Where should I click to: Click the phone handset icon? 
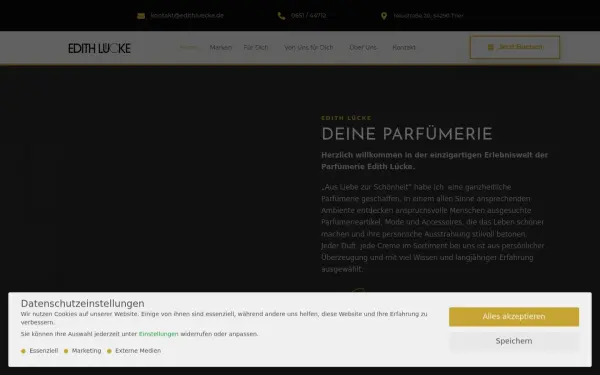[281, 16]
